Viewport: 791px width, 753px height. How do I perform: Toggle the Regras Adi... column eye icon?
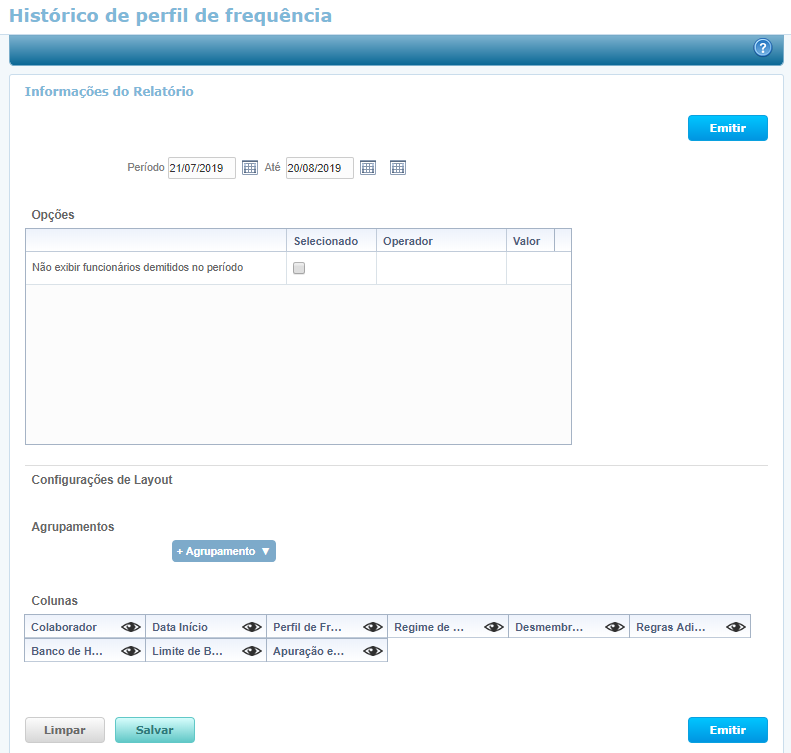tap(736, 627)
